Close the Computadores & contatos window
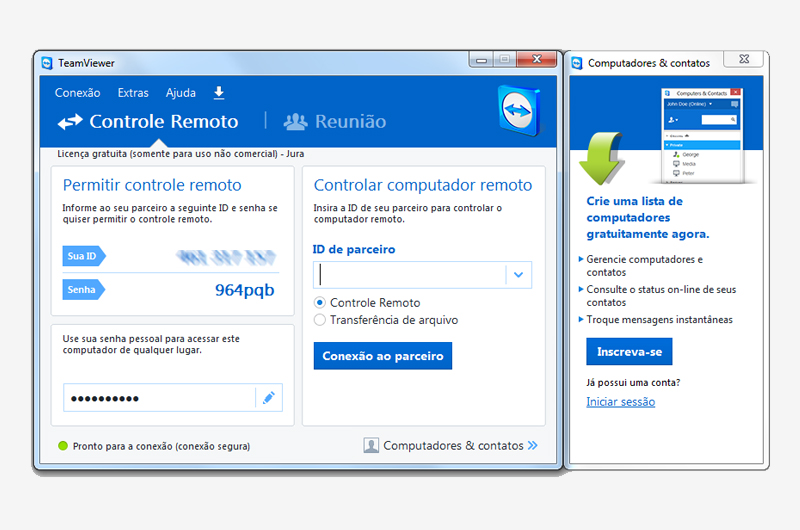 (x=744, y=59)
